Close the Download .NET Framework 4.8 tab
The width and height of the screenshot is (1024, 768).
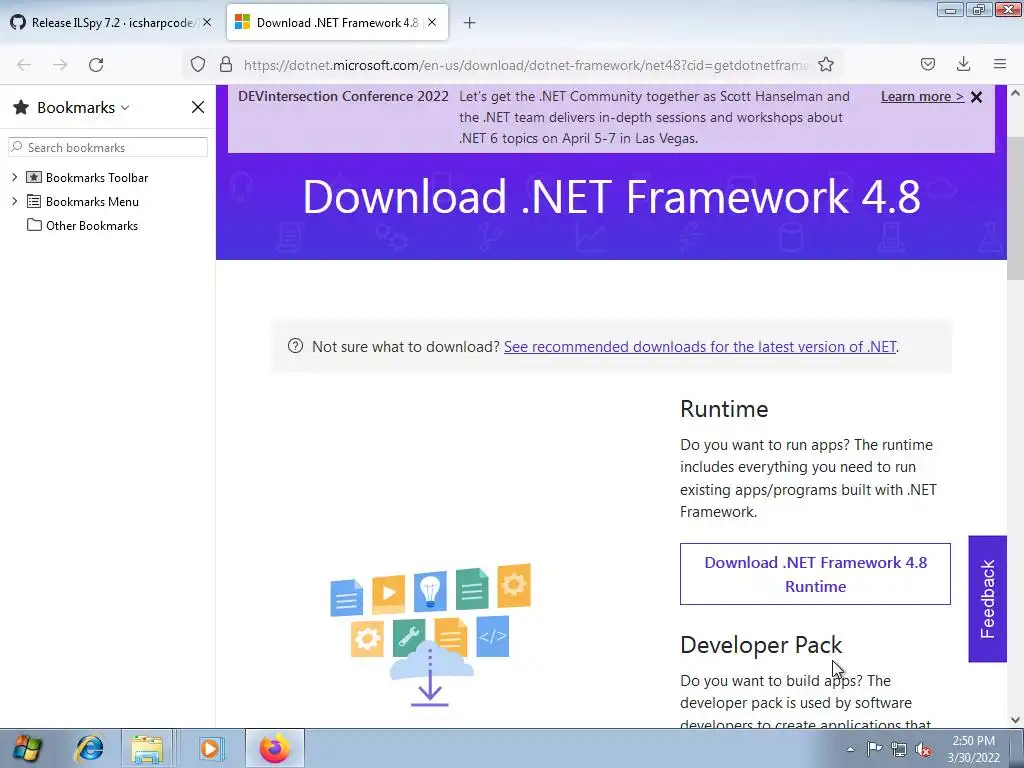(x=432, y=22)
